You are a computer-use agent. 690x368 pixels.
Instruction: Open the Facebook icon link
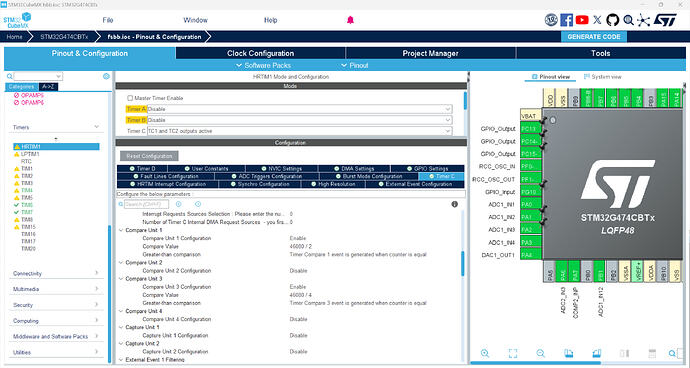pyautogui.click(x=566, y=20)
